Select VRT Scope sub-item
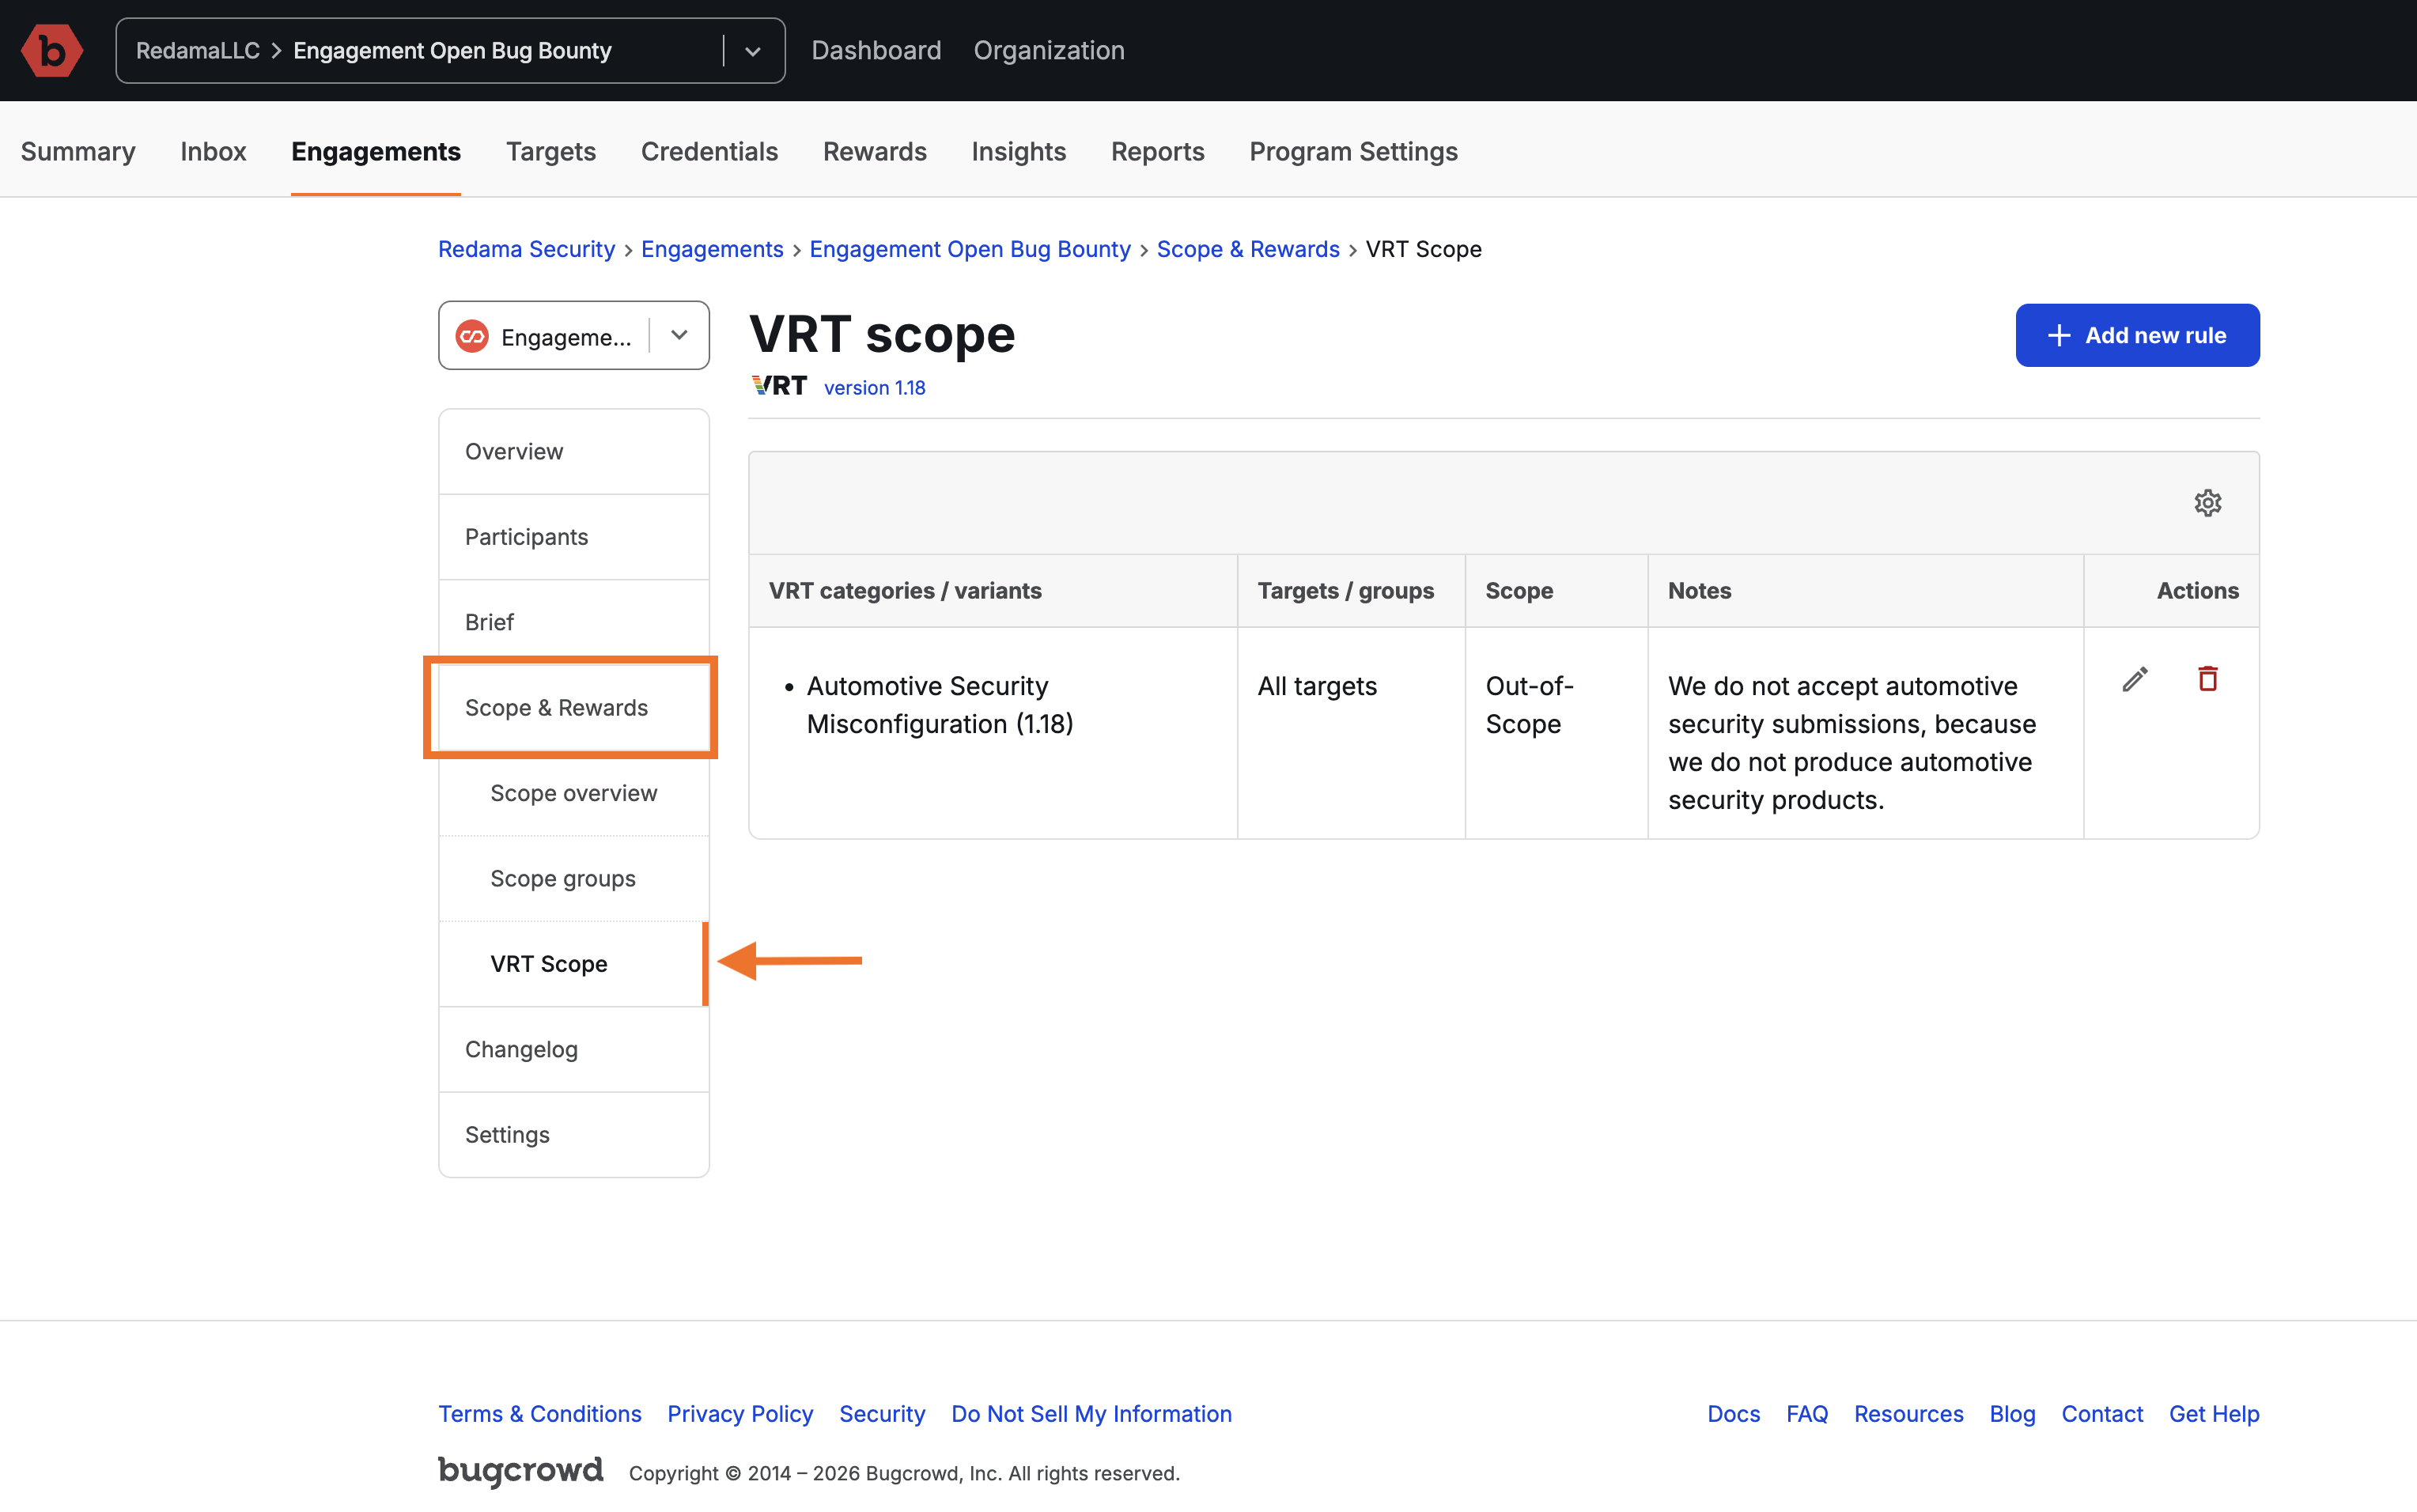The width and height of the screenshot is (2417, 1512). pyautogui.click(x=574, y=963)
